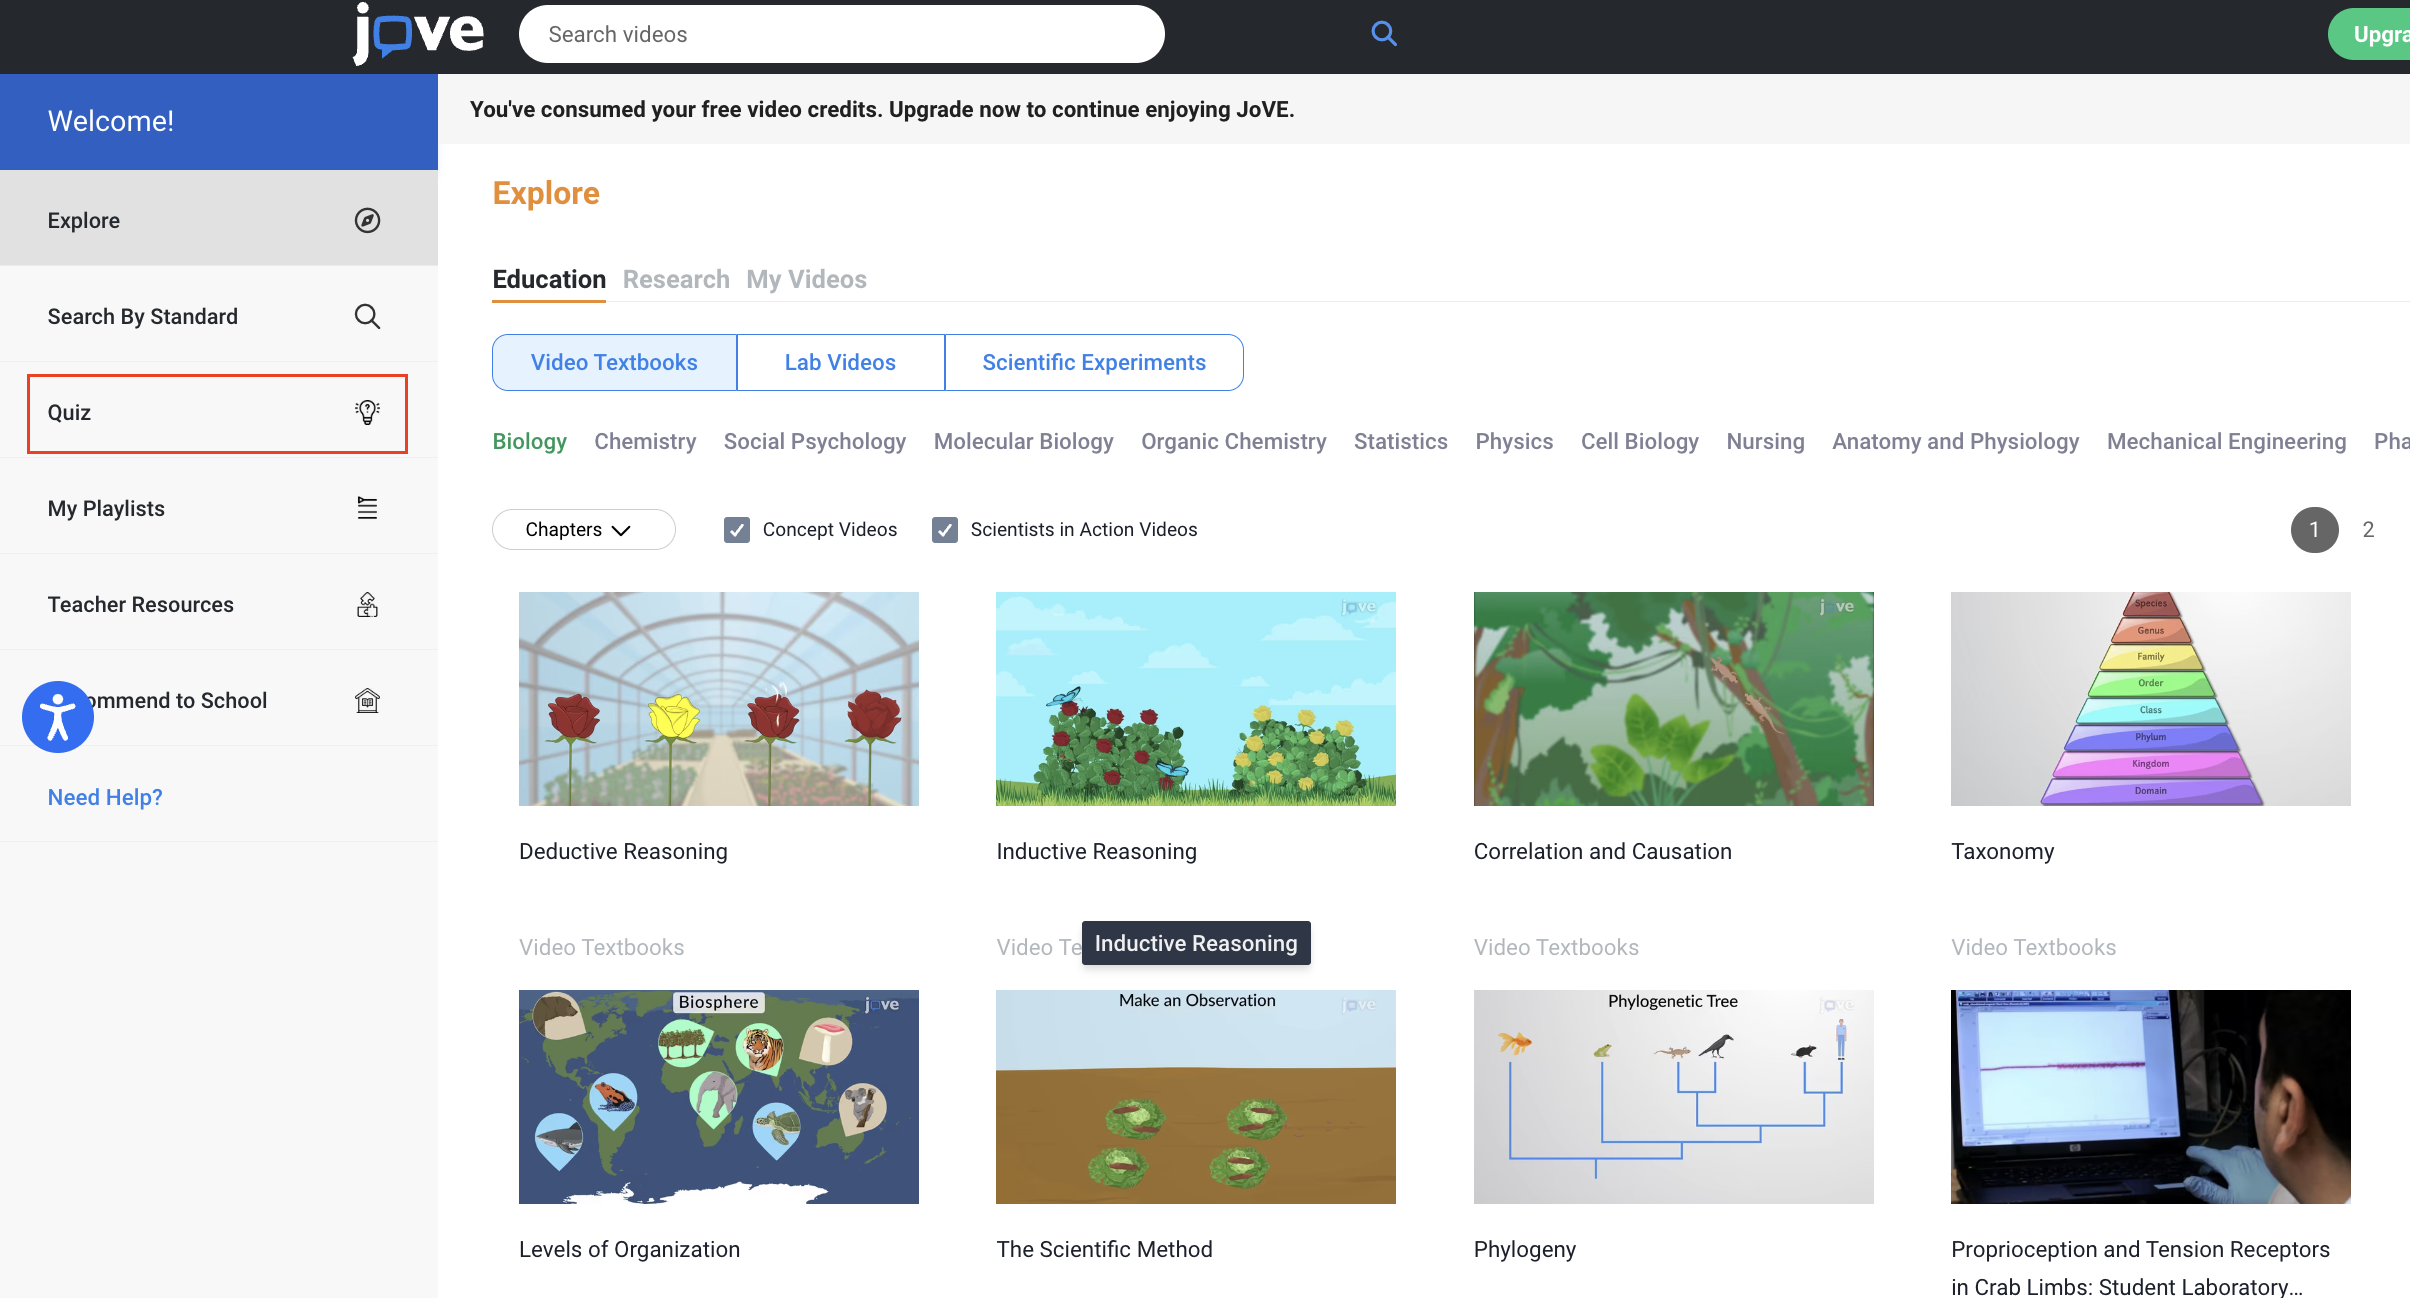This screenshot has width=2410, height=1298.
Task: Click the Explore compass icon
Action: (367, 220)
